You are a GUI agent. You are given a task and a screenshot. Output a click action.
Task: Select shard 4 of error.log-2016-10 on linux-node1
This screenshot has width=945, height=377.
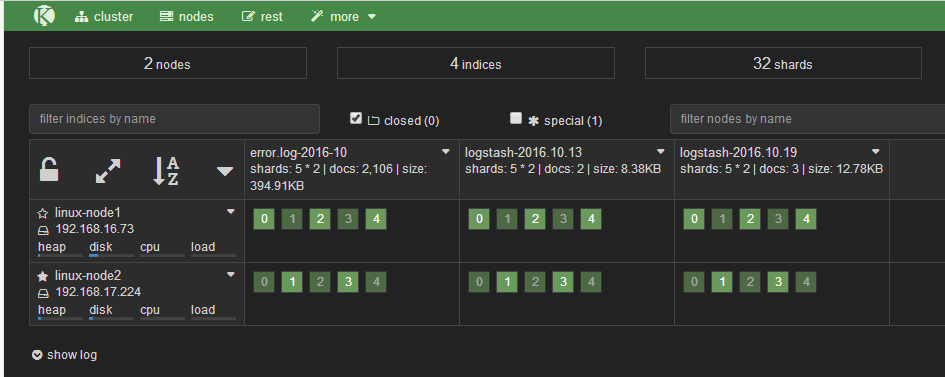tap(376, 219)
